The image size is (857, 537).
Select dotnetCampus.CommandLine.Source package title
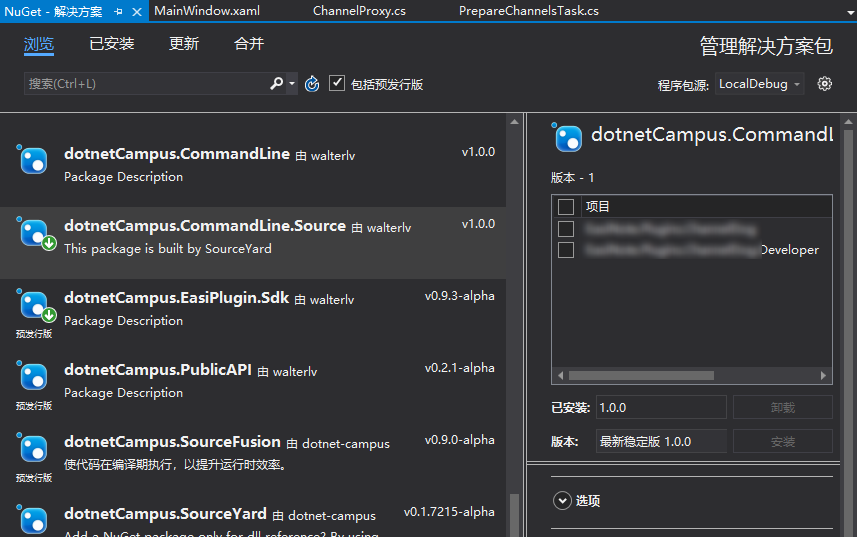click(x=204, y=226)
